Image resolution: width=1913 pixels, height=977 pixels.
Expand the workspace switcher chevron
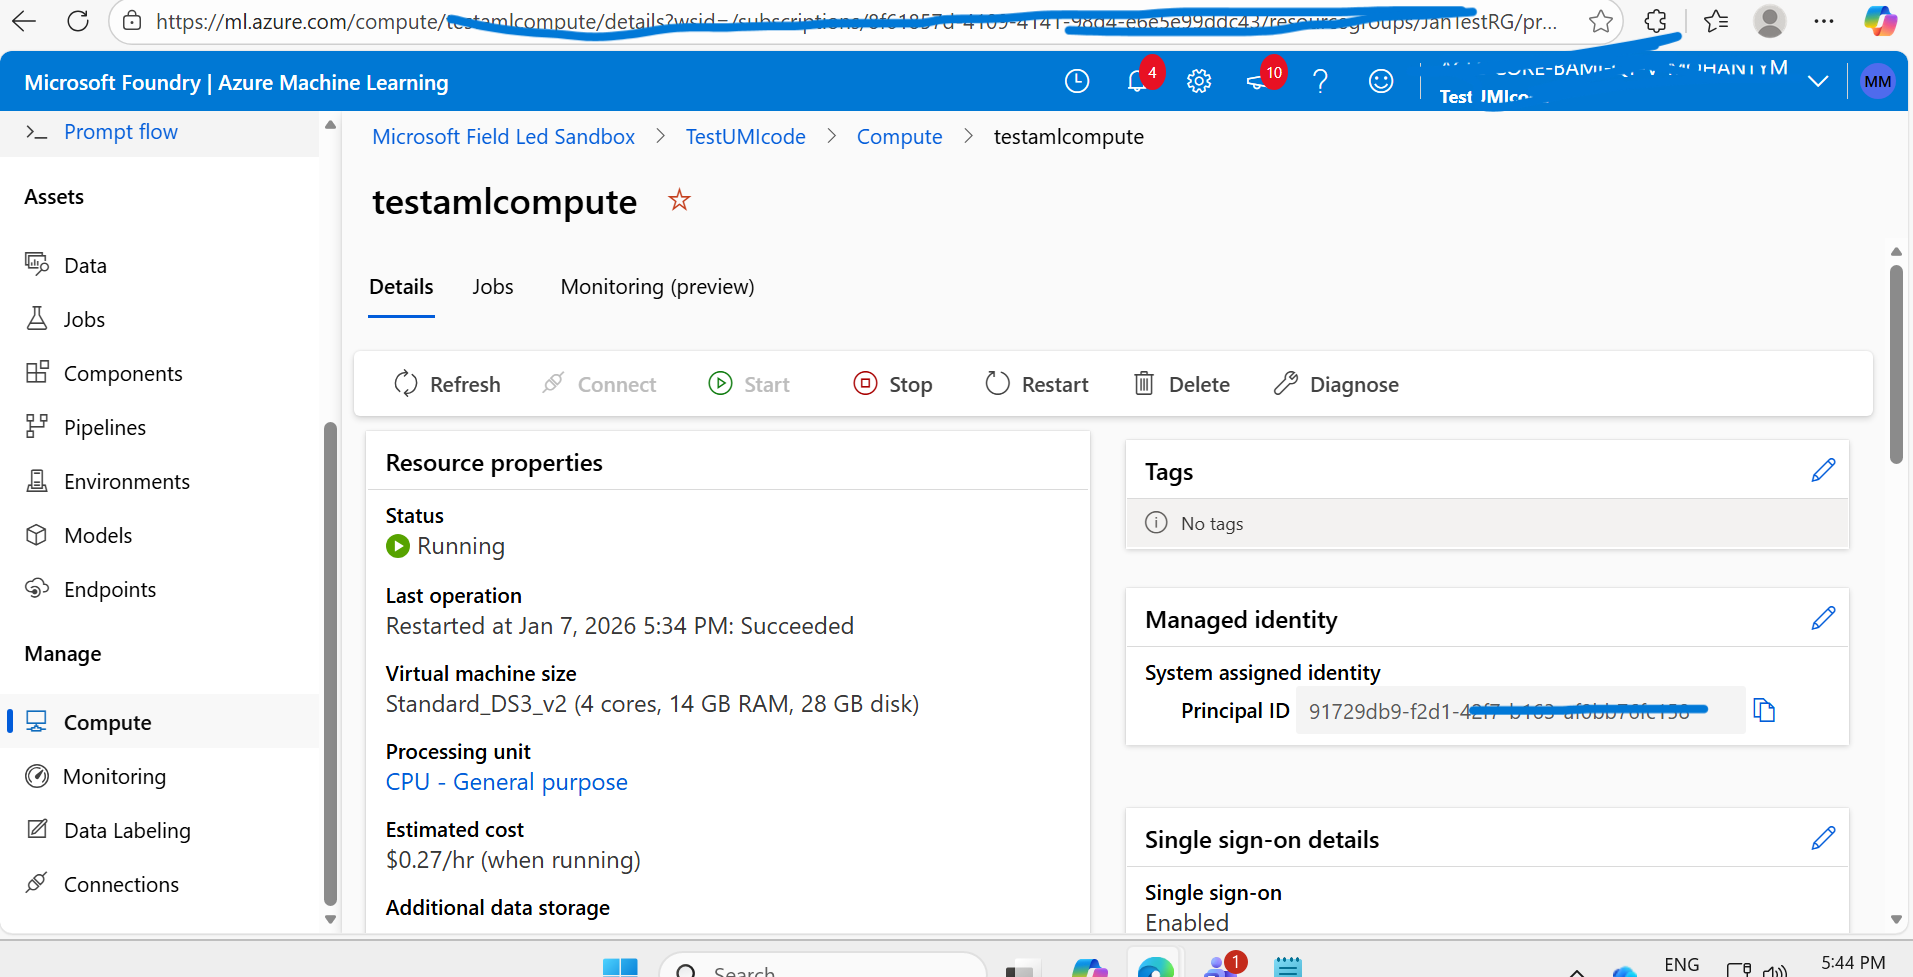point(1819,82)
